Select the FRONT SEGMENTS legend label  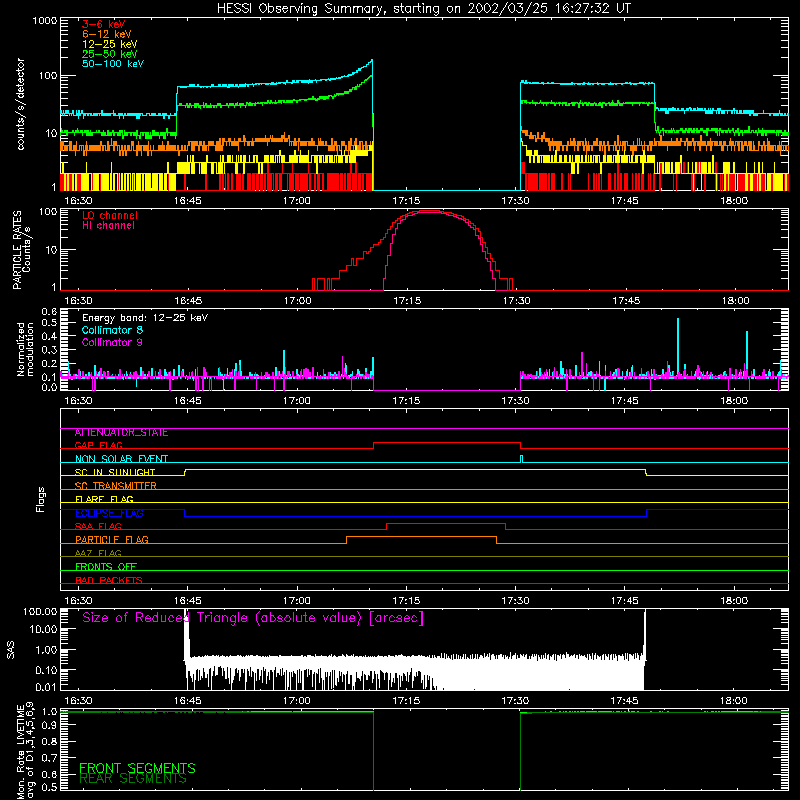[137, 768]
